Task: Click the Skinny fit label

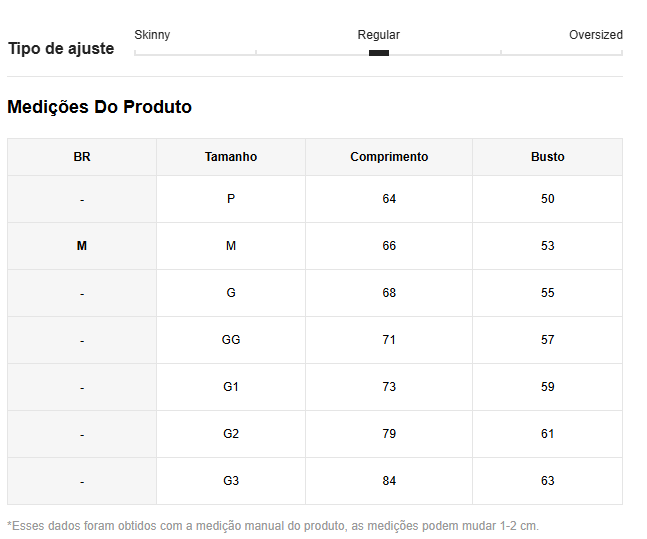Action: [152, 35]
